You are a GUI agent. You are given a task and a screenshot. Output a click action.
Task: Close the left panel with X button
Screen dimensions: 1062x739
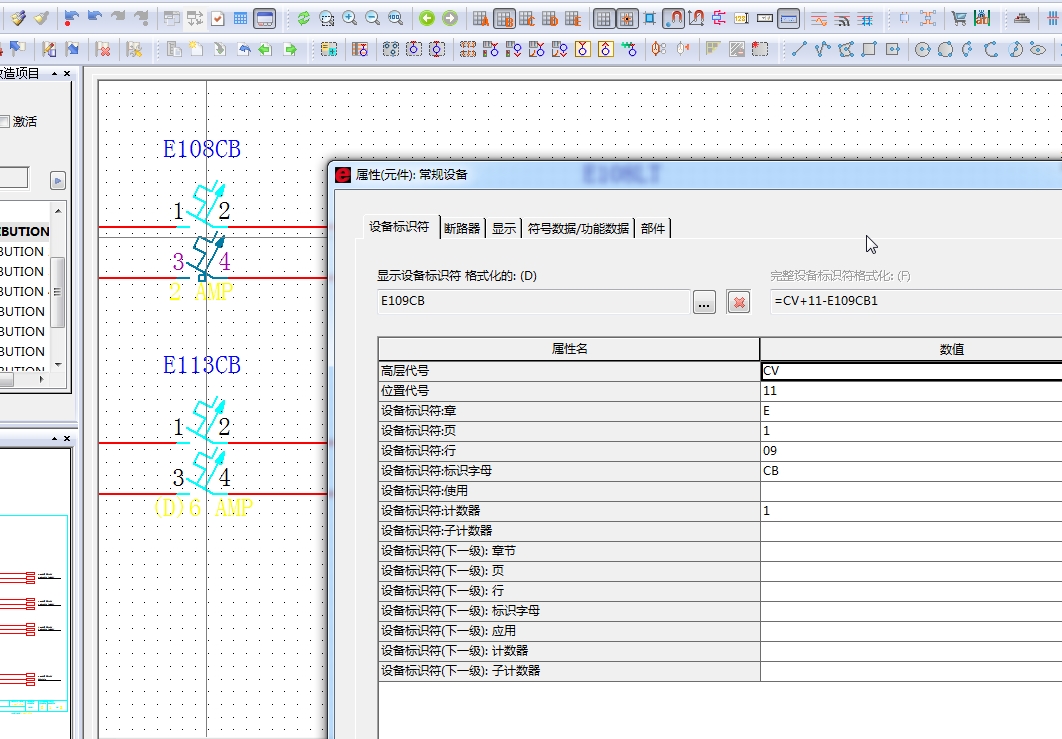click(67, 73)
